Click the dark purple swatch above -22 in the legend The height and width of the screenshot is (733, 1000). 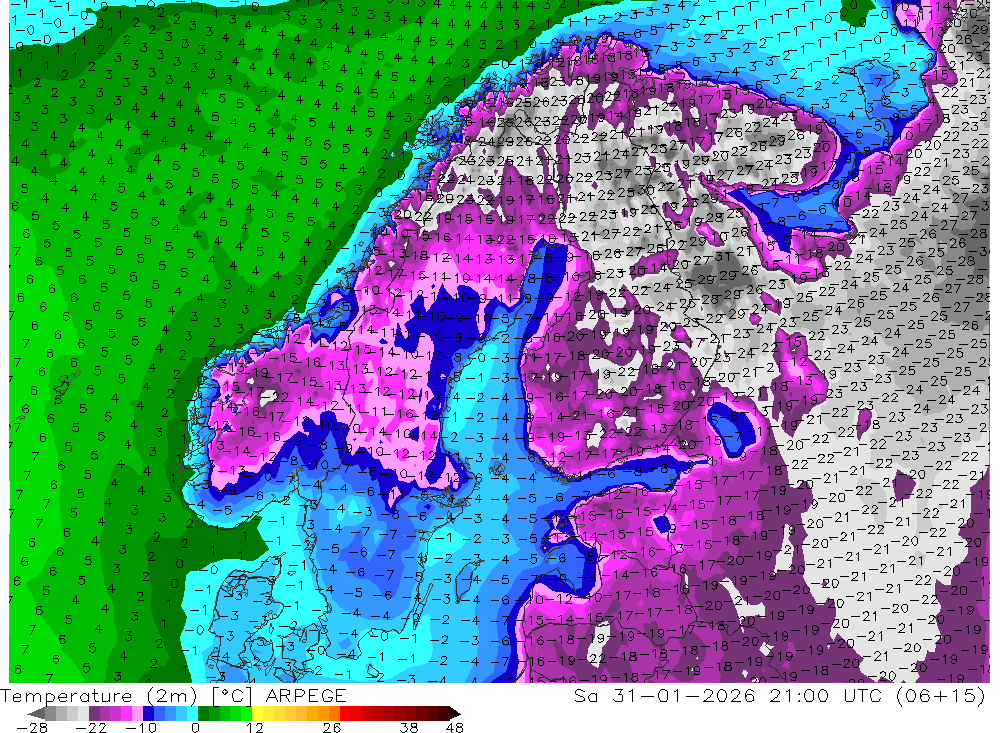click(94, 714)
